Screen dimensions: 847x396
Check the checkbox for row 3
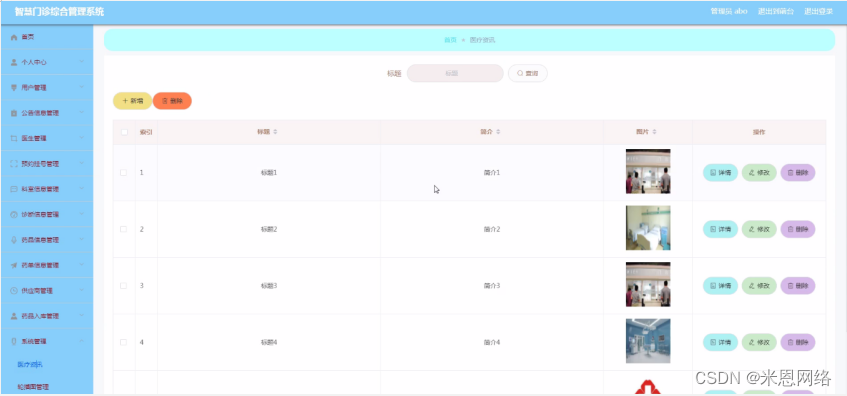tap(123, 286)
